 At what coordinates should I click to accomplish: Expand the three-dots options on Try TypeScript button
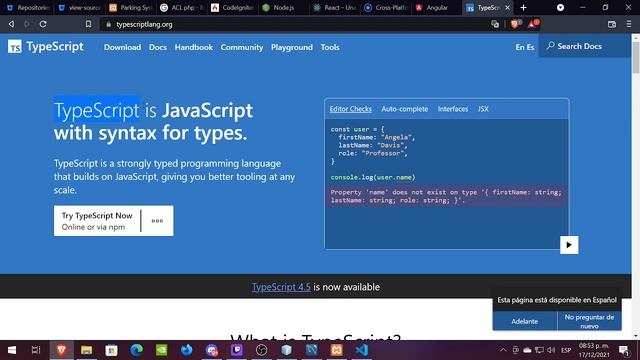[x=157, y=221]
